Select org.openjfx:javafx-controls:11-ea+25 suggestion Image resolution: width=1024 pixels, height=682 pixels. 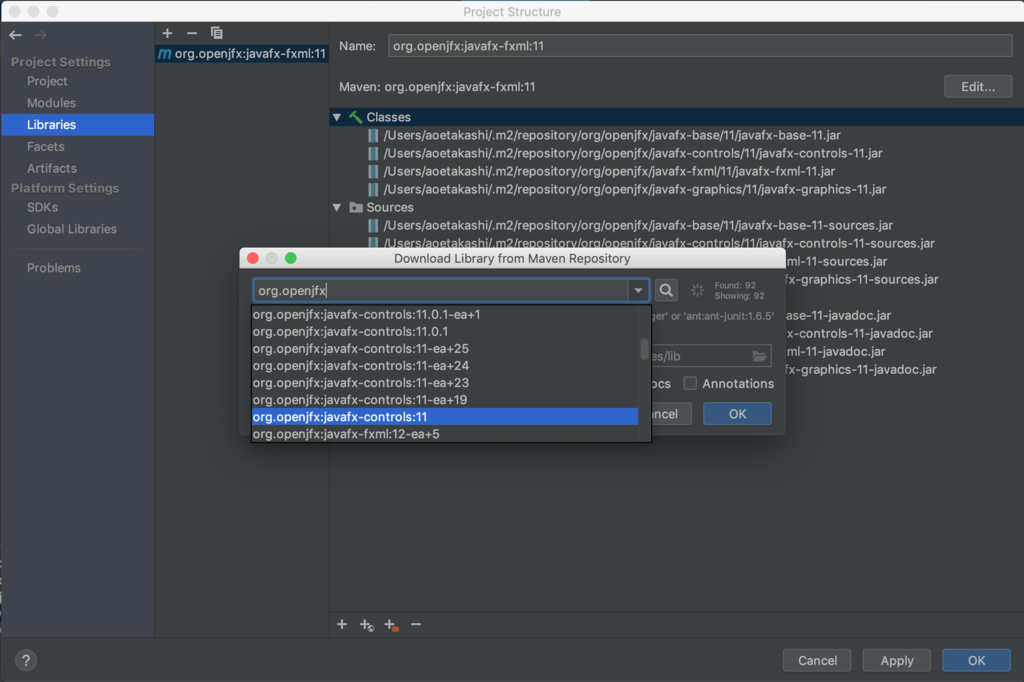click(x=445, y=348)
